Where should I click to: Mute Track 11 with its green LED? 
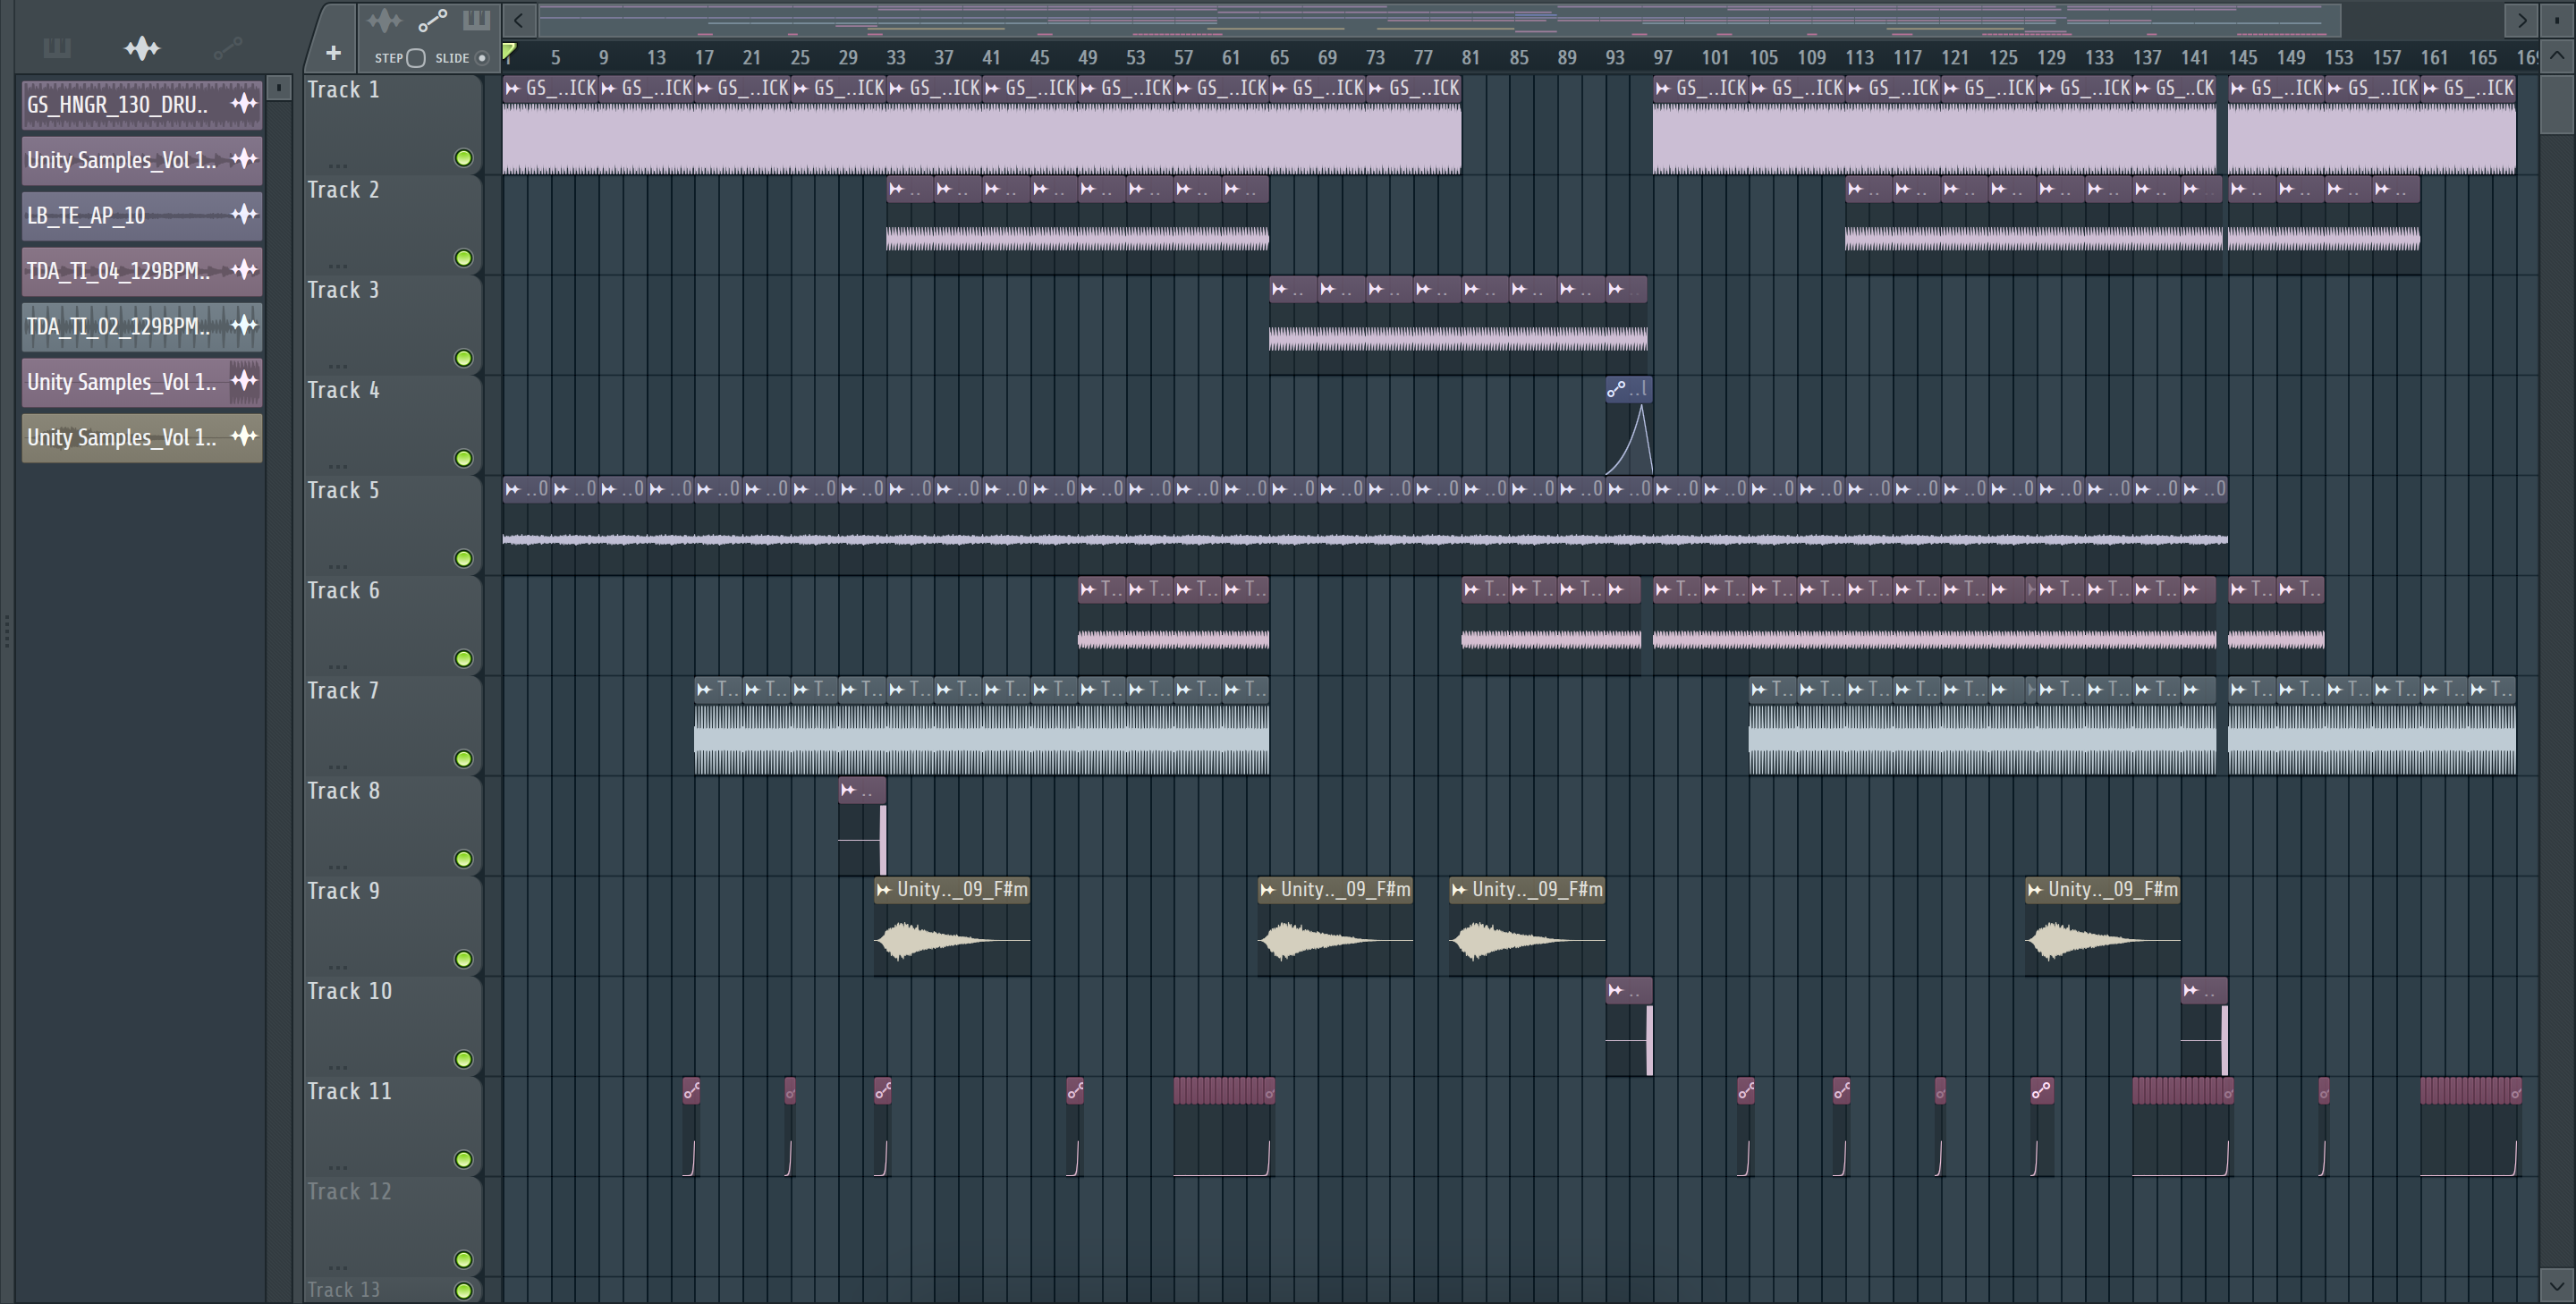point(463,1160)
